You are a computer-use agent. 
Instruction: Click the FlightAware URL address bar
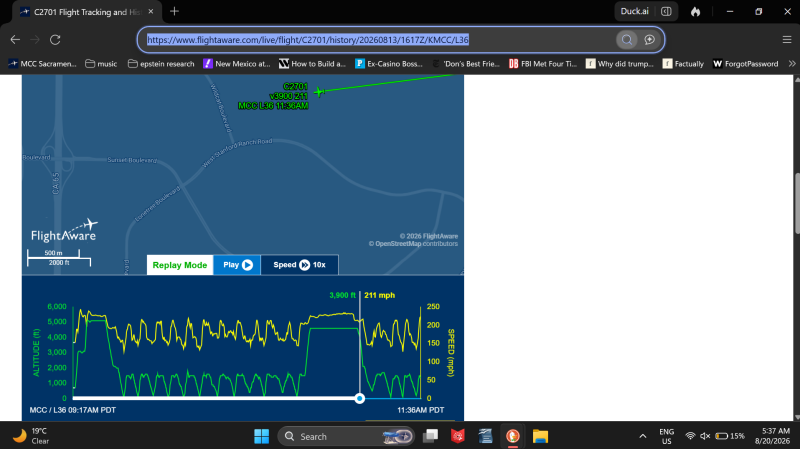coord(378,40)
